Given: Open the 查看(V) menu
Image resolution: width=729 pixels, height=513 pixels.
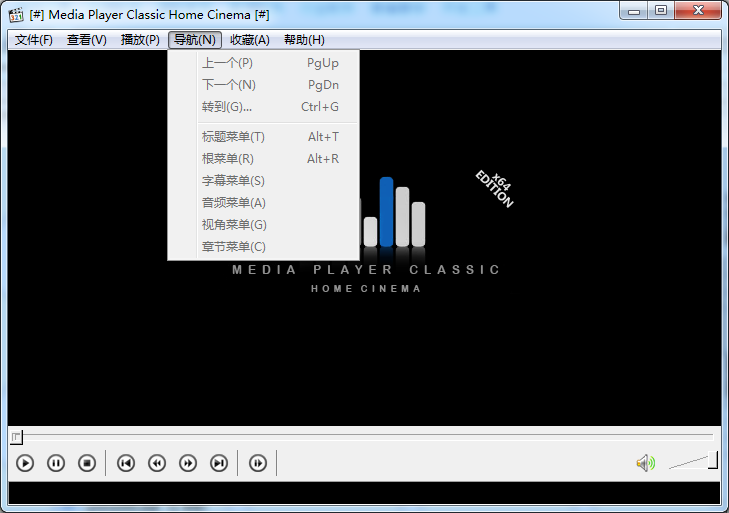Looking at the screenshot, I should [x=87, y=40].
